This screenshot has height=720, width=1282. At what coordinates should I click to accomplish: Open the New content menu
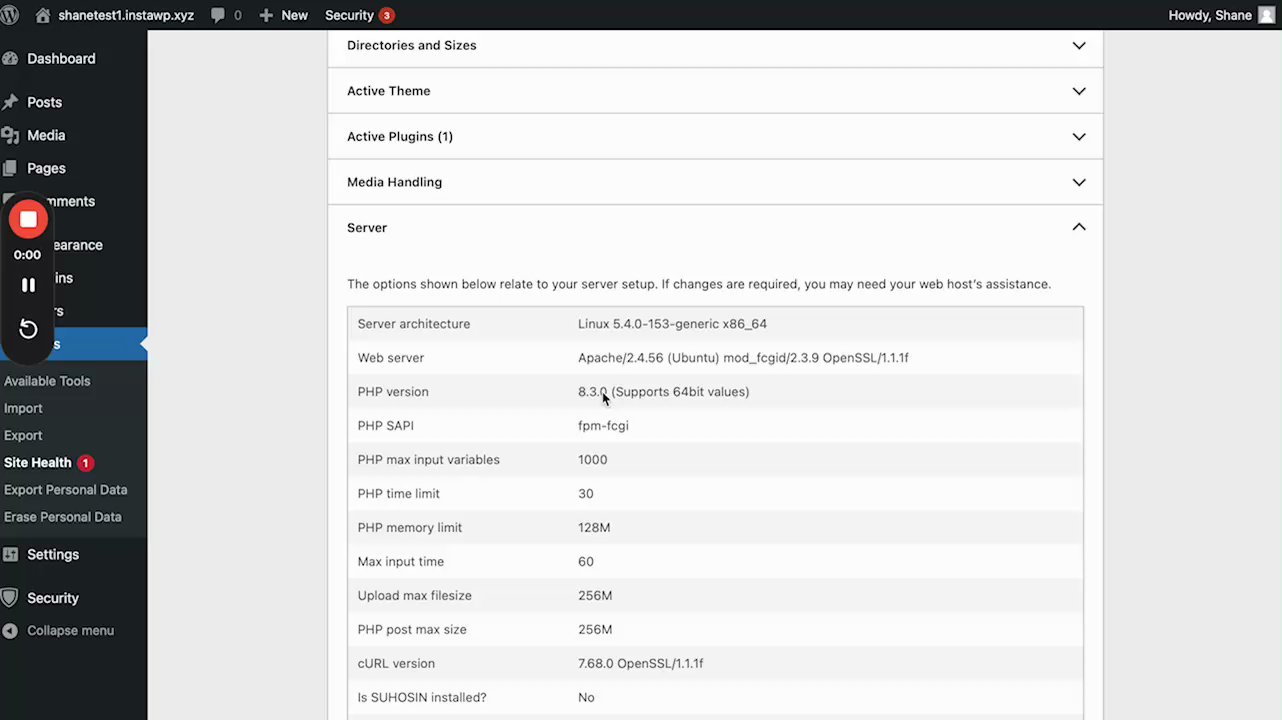click(x=283, y=15)
